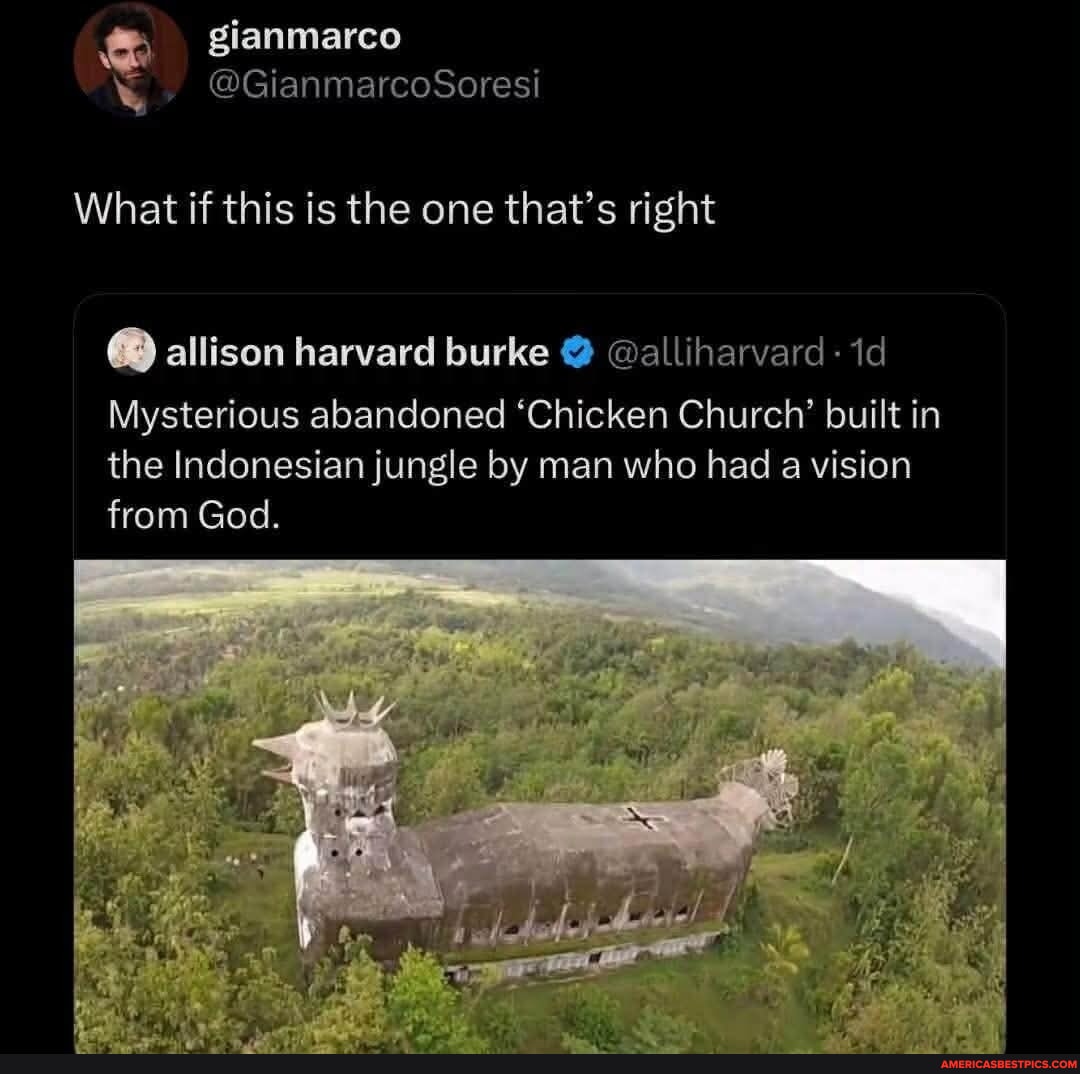Click the AMERICASBESTPICS.COM watermark
Image resolution: width=1080 pixels, height=1074 pixels.
point(1008,1064)
